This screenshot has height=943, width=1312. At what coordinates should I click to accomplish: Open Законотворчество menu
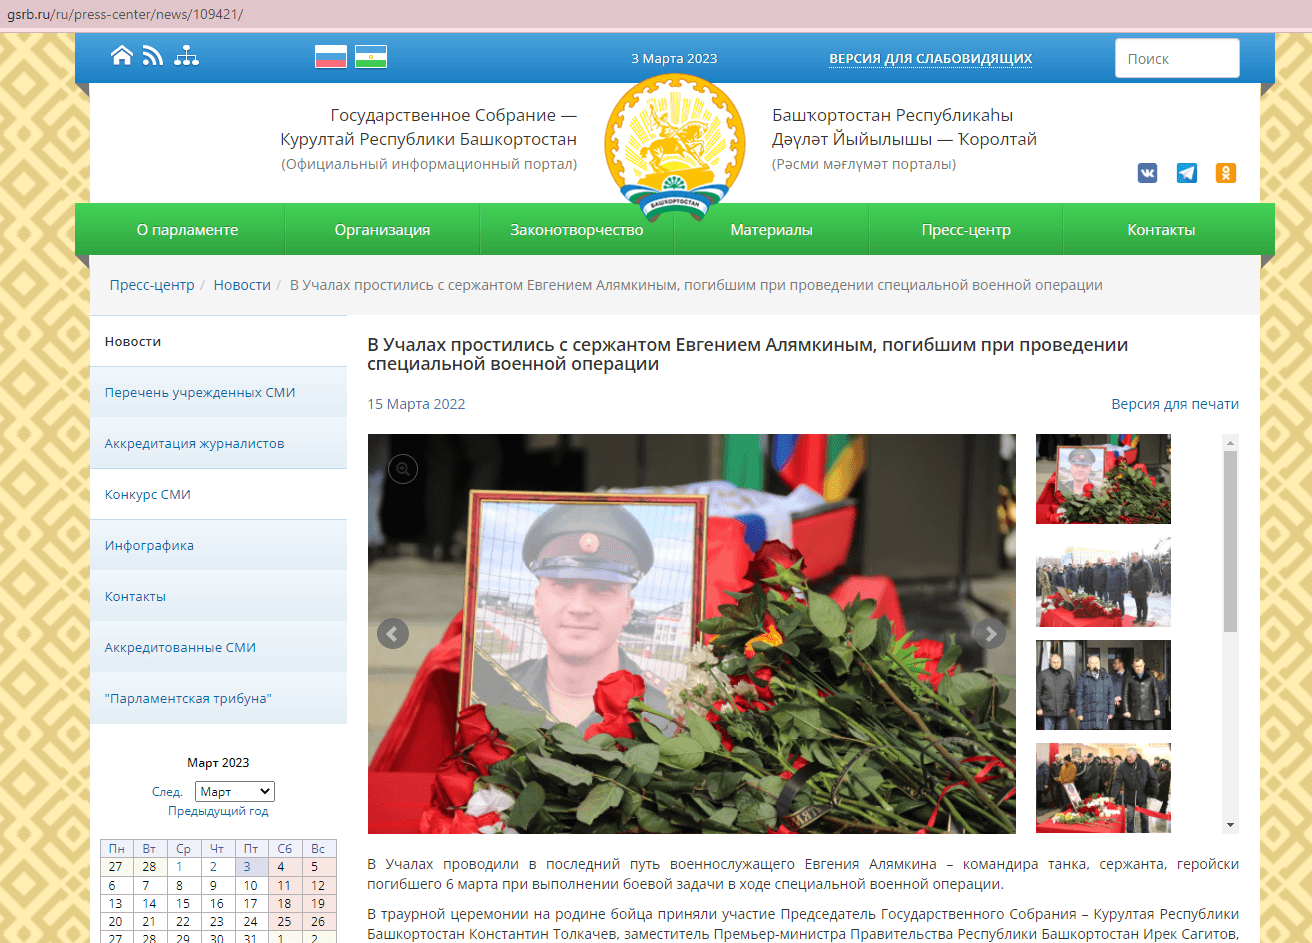(x=577, y=230)
